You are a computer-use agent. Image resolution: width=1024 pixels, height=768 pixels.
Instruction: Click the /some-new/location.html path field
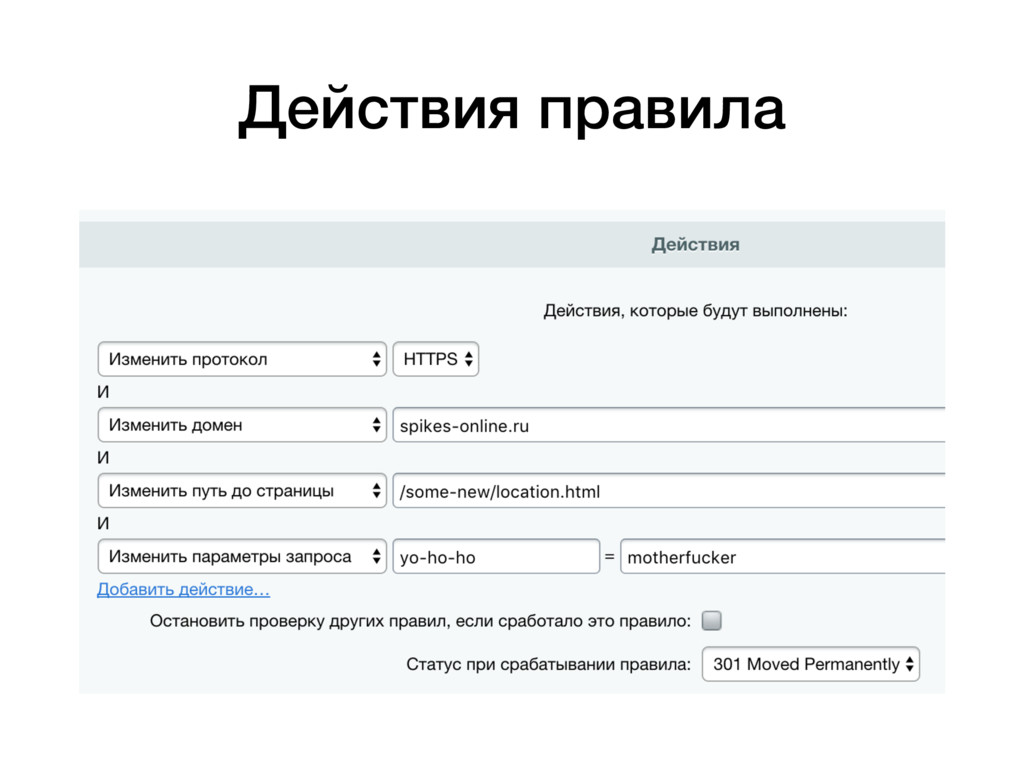coord(669,491)
